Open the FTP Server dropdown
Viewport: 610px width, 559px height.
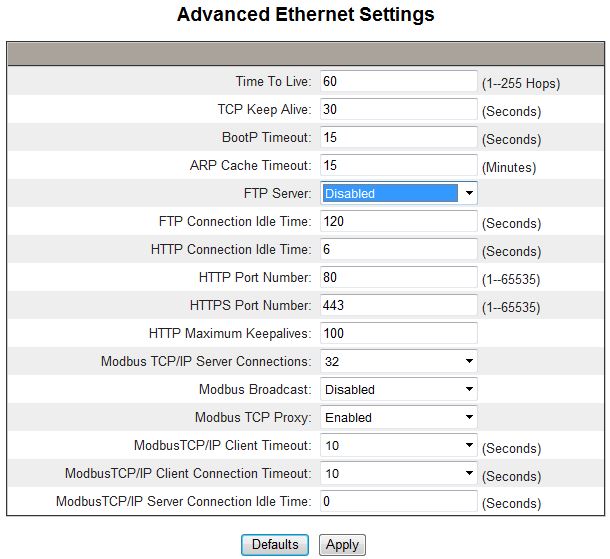pyautogui.click(x=398, y=193)
